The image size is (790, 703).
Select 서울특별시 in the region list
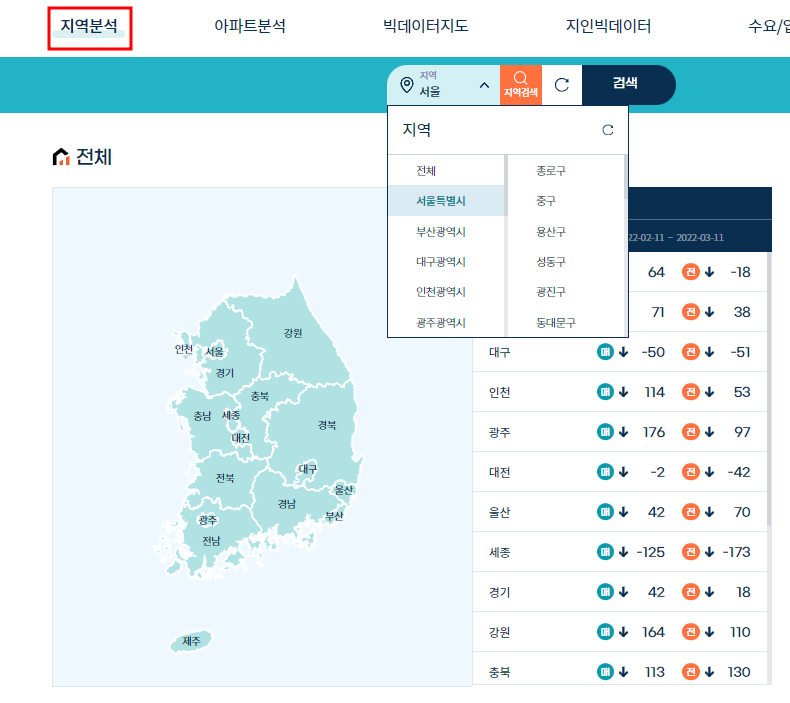[x=446, y=201]
